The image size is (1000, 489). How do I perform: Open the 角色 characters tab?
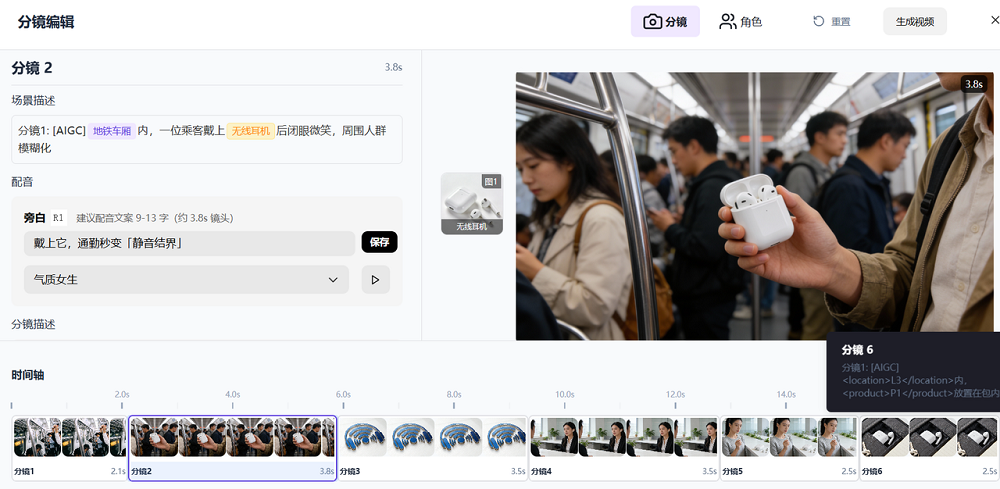point(740,21)
